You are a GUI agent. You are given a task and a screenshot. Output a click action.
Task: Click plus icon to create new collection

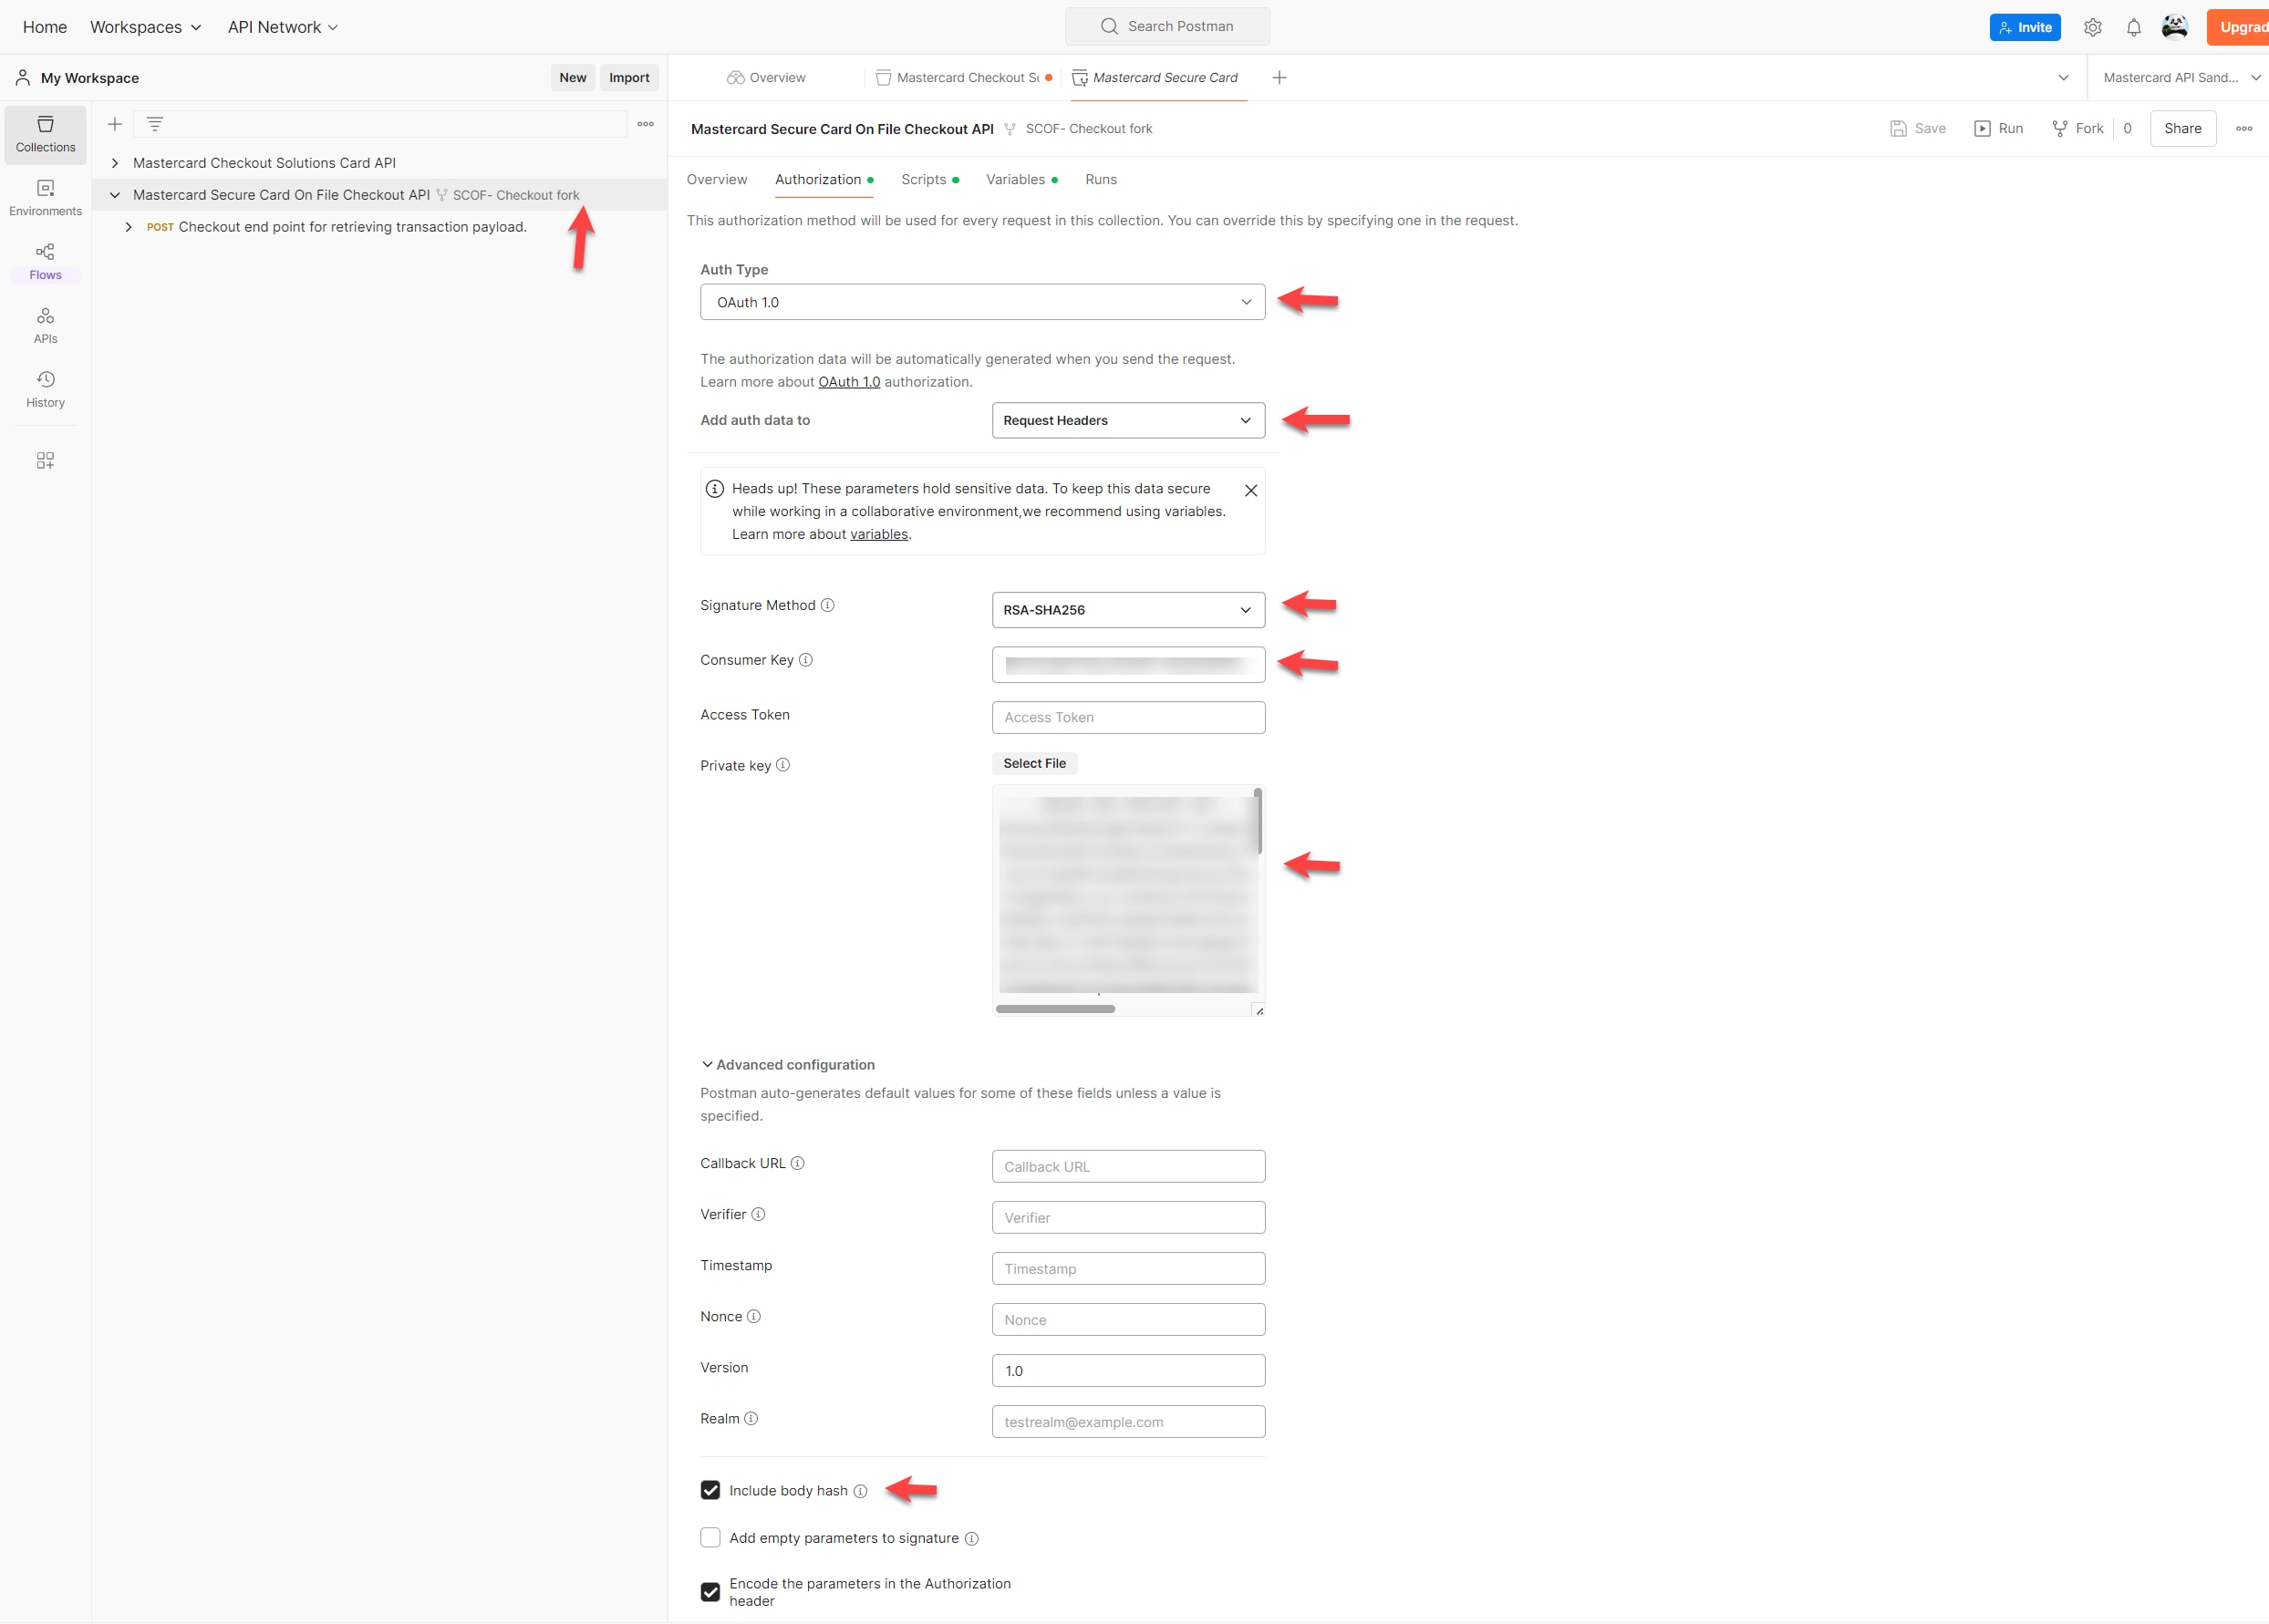pyautogui.click(x=115, y=124)
